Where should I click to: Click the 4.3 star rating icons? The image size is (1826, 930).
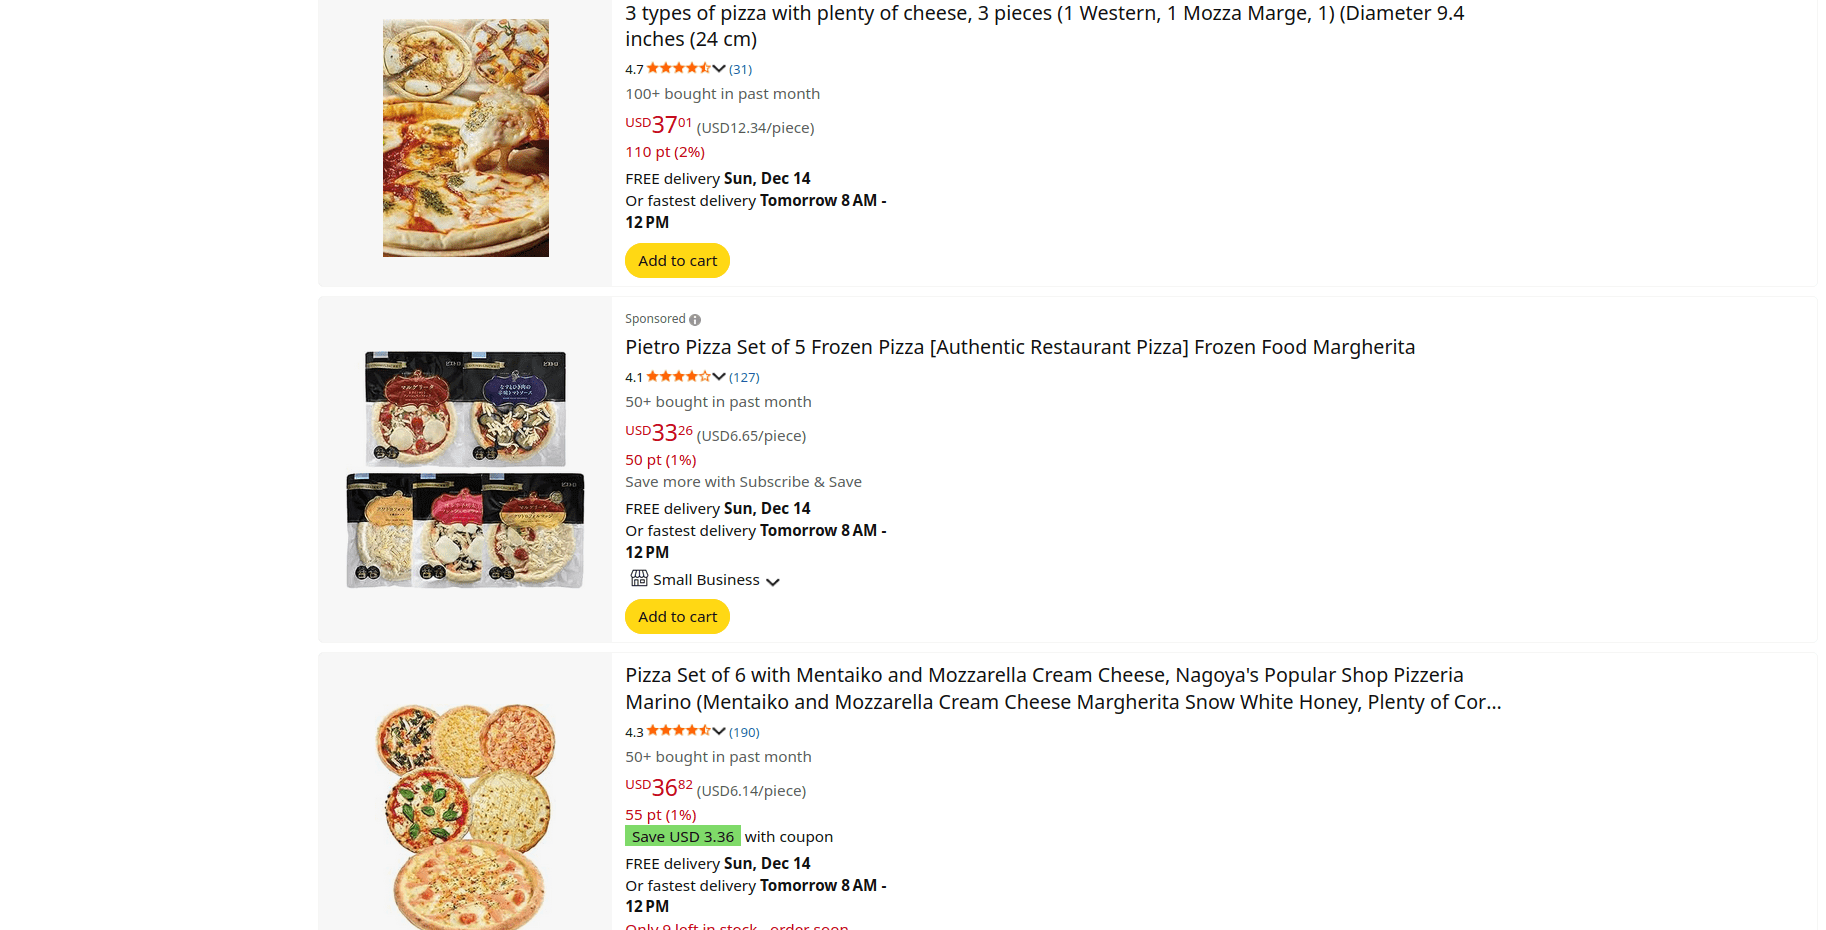tap(678, 731)
